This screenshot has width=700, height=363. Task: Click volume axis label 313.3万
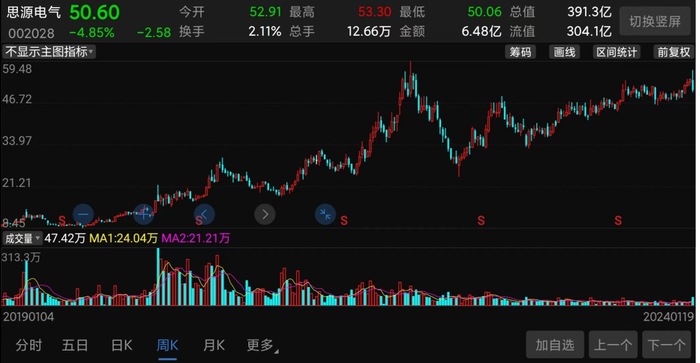pos(21,258)
